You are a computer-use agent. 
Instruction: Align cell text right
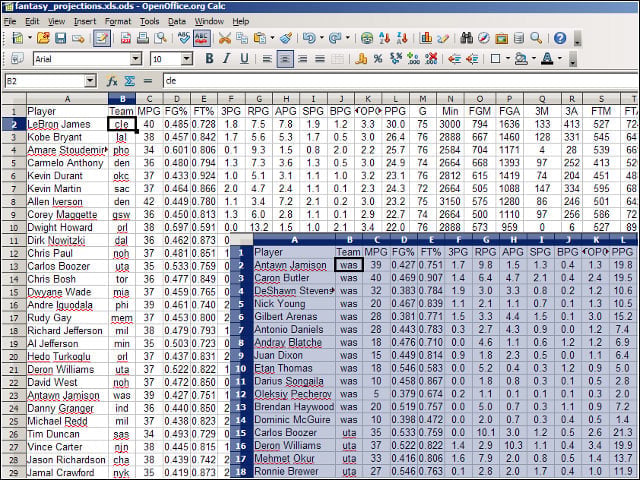click(x=302, y=59)
